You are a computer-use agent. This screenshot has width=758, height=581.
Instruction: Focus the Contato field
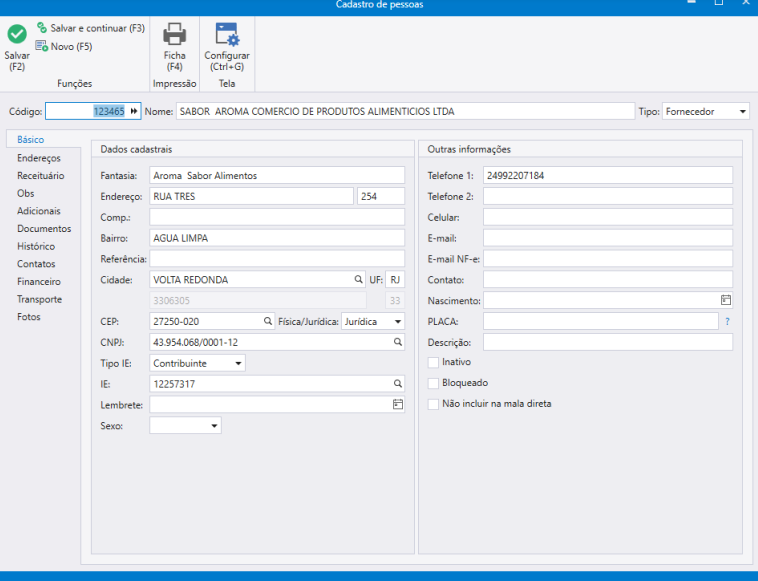point(608,279)
